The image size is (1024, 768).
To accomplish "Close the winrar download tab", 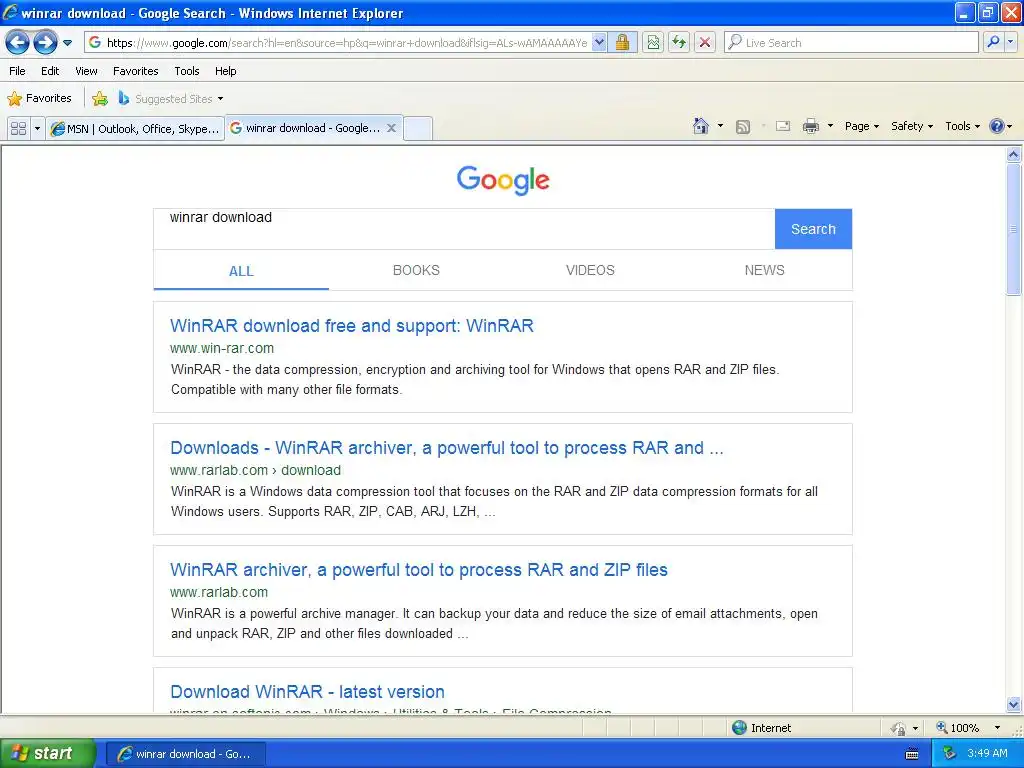I will click(x=391, y=128).
